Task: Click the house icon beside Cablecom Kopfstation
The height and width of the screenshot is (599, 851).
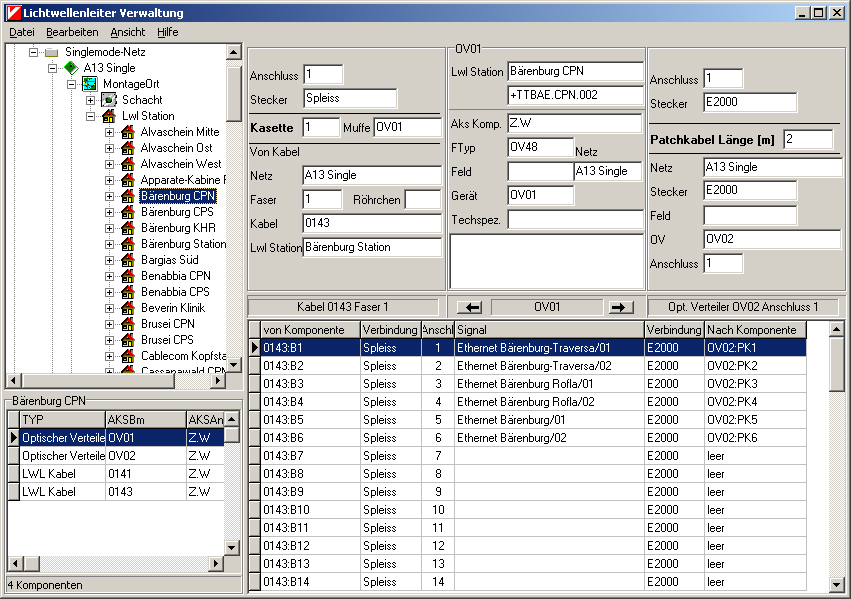Action: point(128,356)
